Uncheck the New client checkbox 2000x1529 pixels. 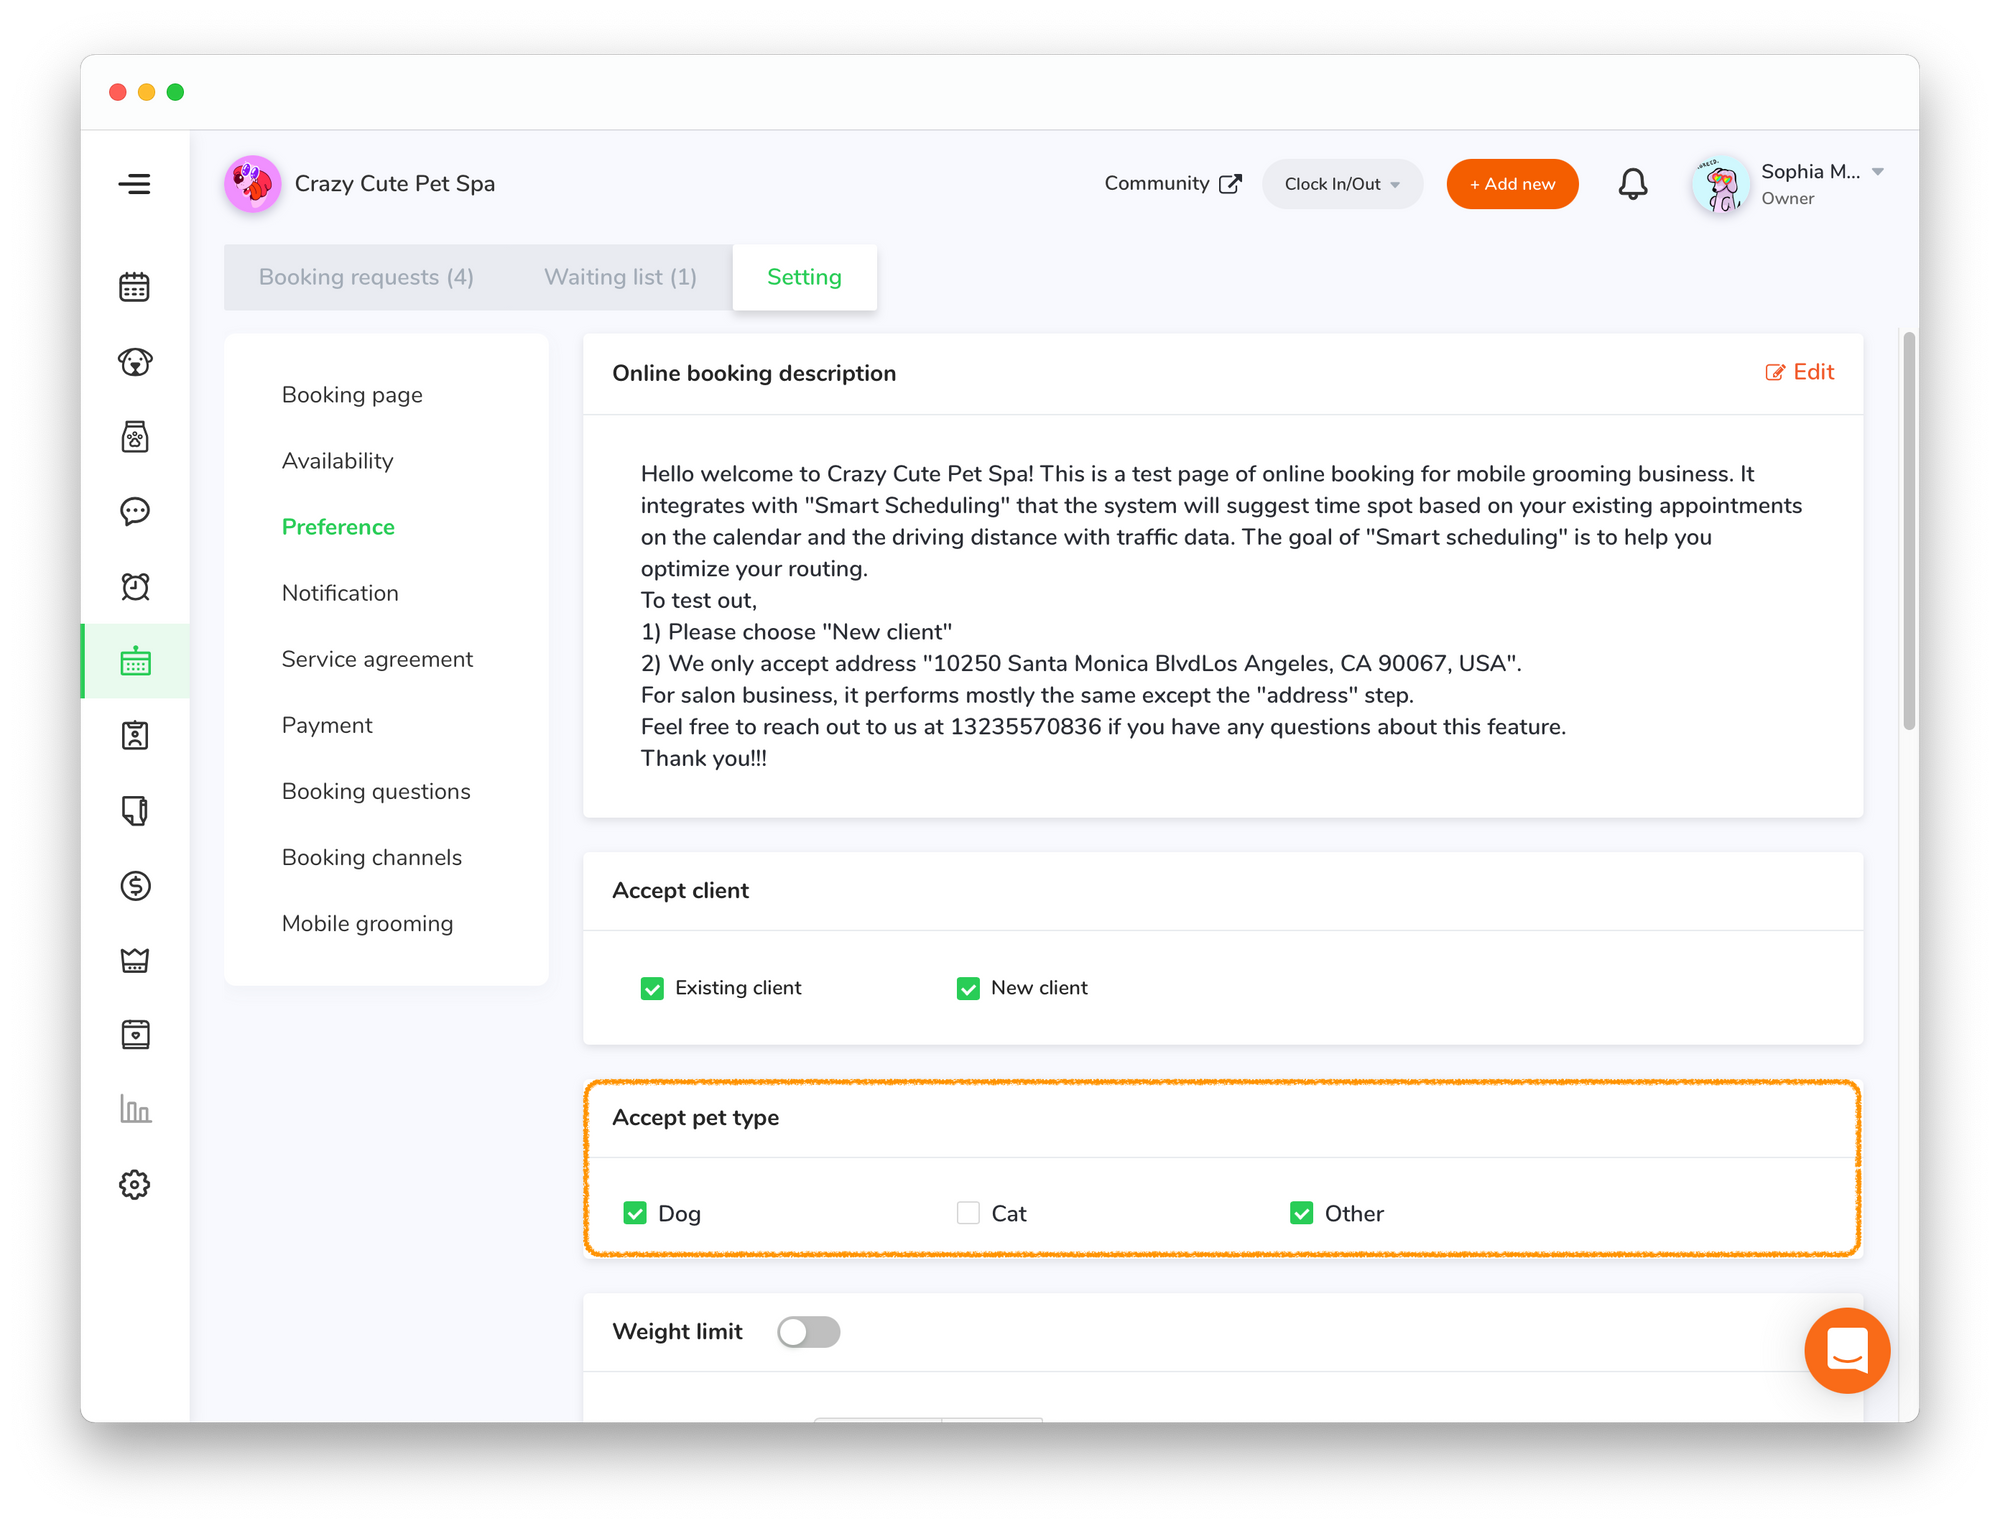point(968,988)
